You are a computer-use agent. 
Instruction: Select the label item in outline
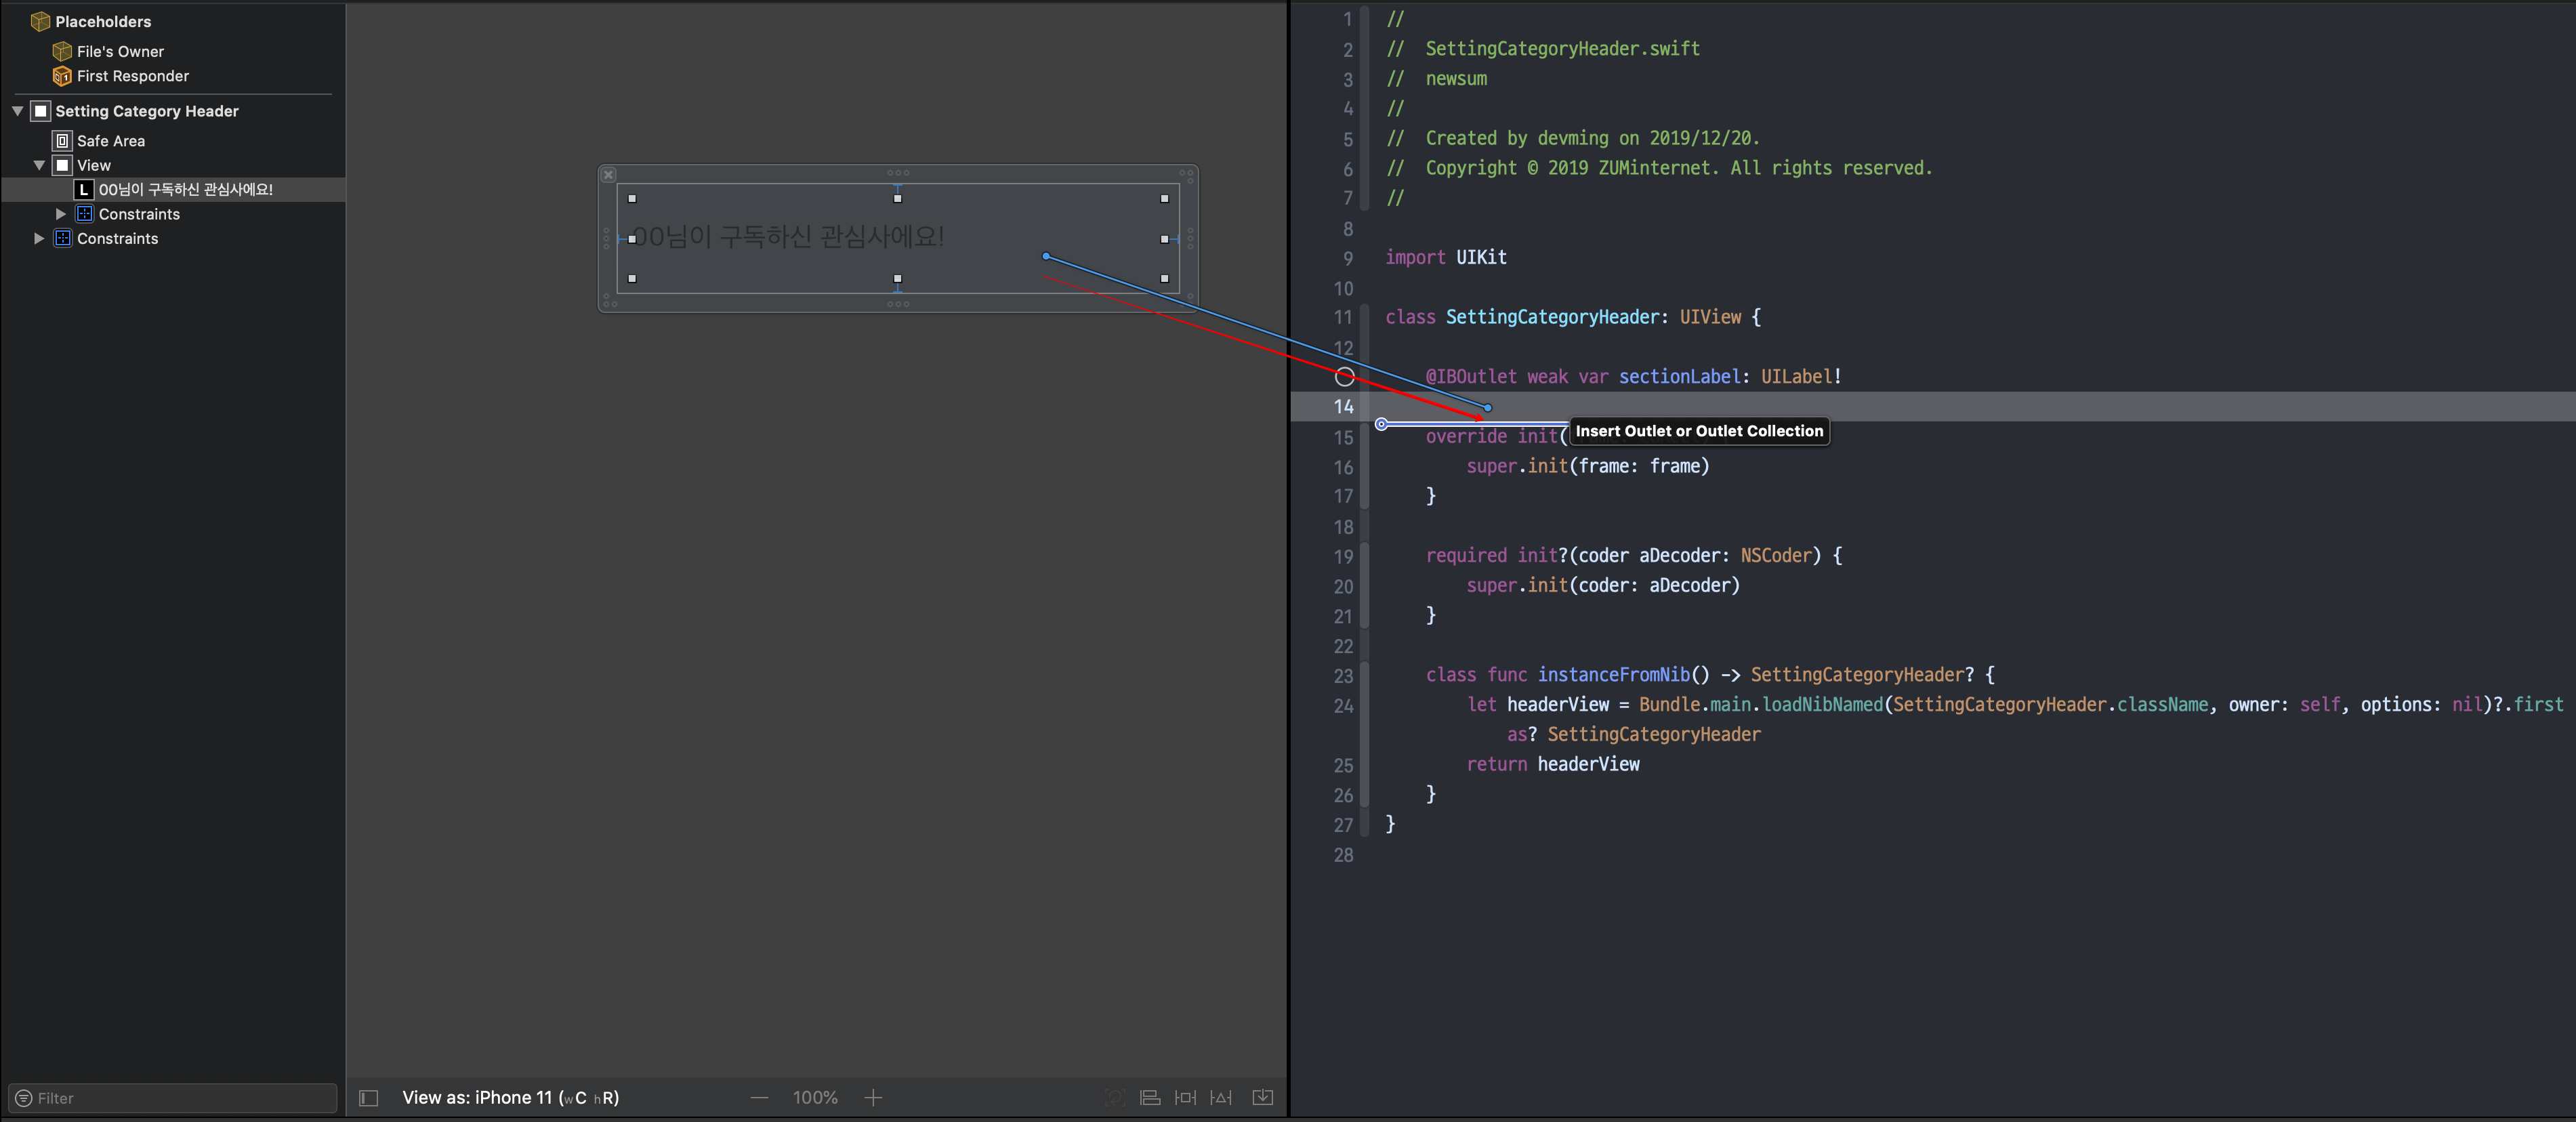[x=185, y=189]
